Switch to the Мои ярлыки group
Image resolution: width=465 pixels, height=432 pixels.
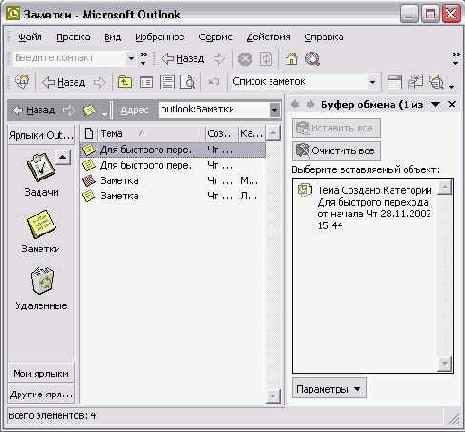tap(41, 374)
